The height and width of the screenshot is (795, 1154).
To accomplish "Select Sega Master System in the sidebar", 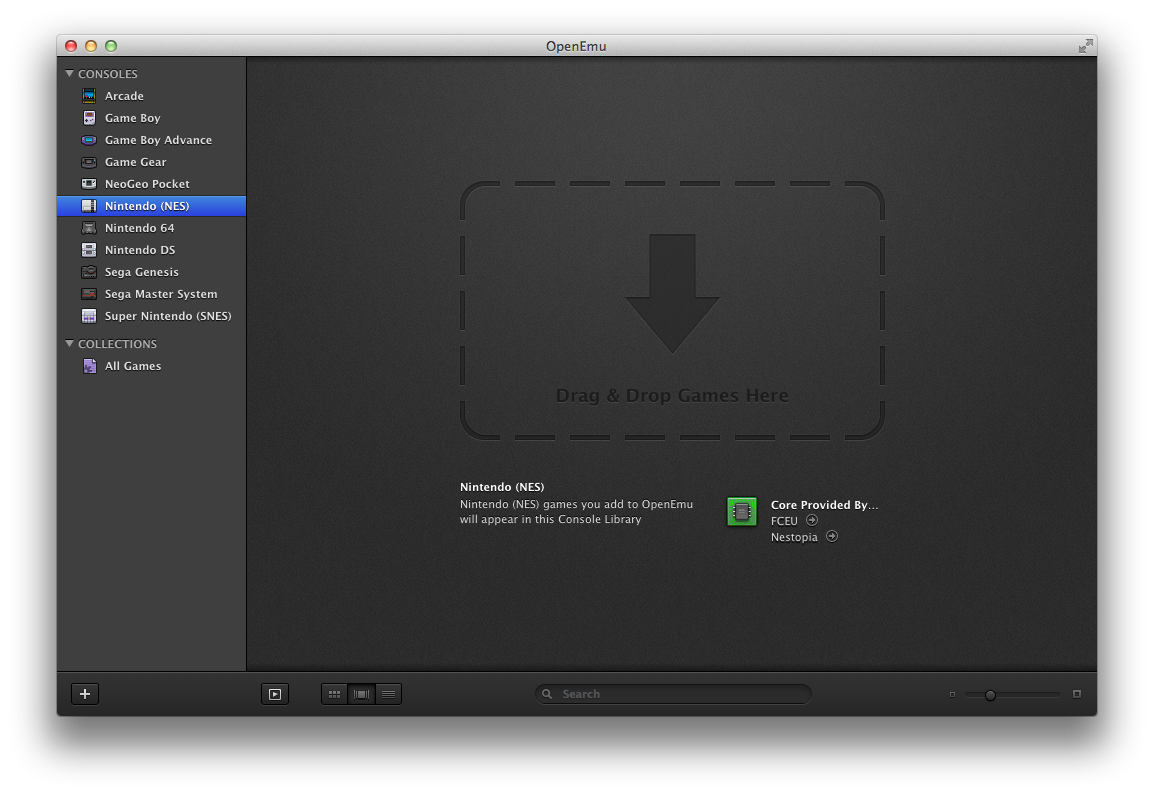I will pos(152,294).
